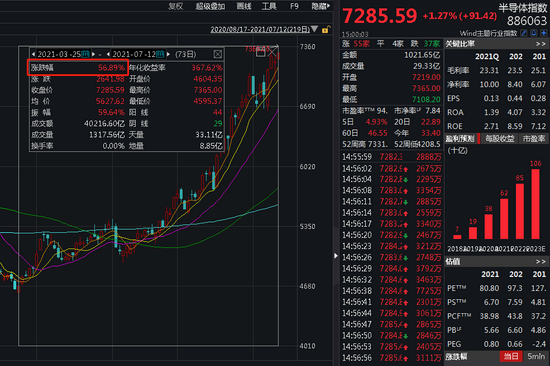This screenshot has width=550, height=366.
Task: Click the index name 半导体指数
Action: pos(522,8)
